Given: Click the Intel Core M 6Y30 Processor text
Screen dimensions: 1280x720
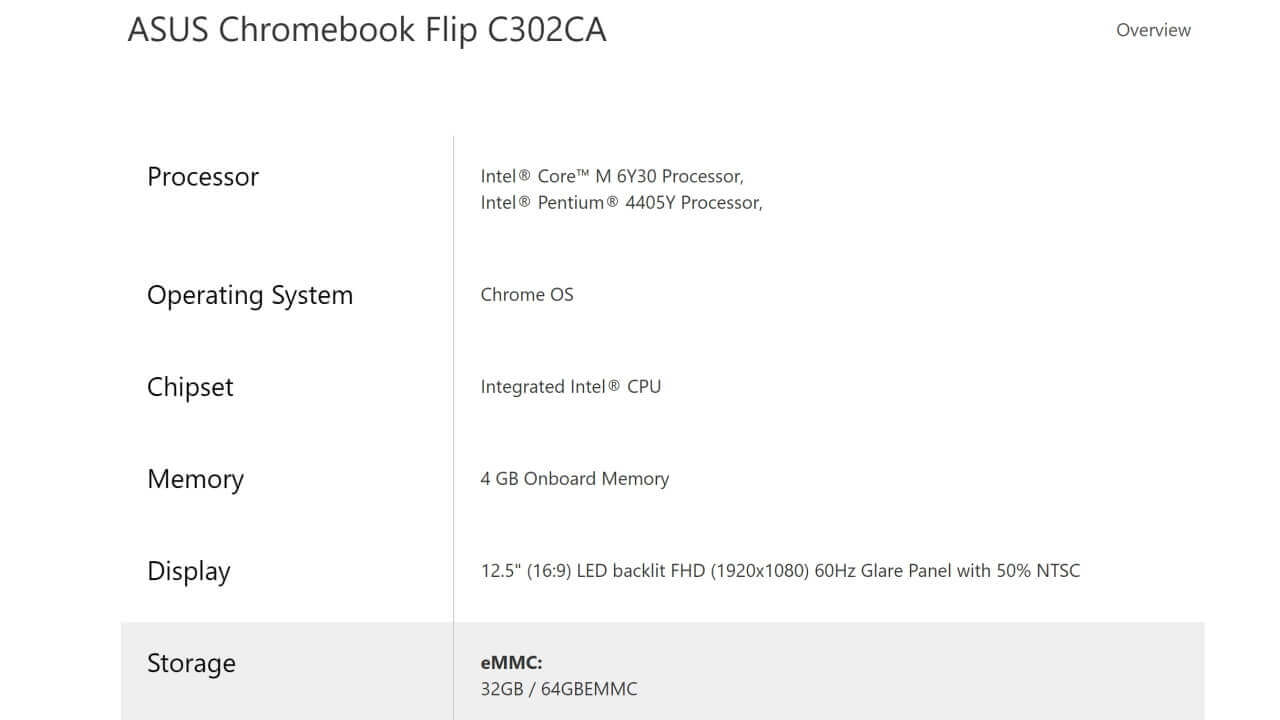Looking at the screenshot, I should [612, 177].
